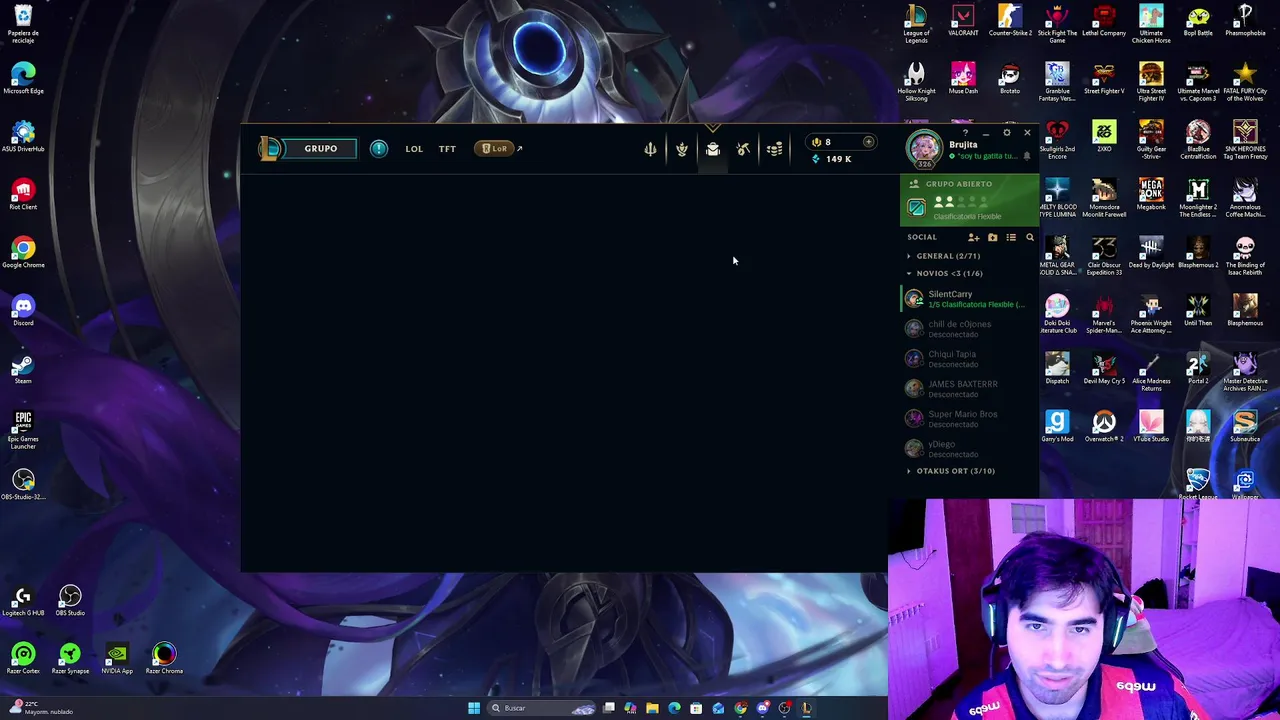
Task: Switch to the TFT tab
Action: click(x=447, y=149)
